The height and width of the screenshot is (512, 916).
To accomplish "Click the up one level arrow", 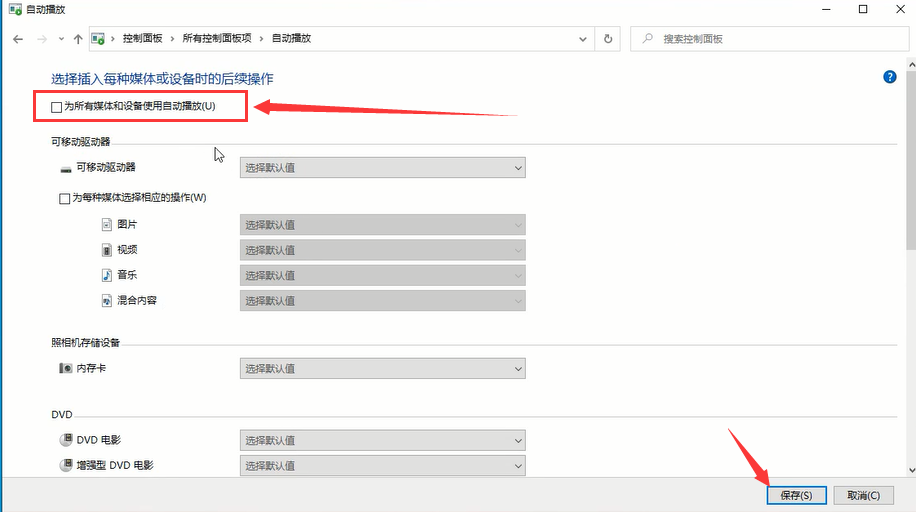I will point(78,39).
